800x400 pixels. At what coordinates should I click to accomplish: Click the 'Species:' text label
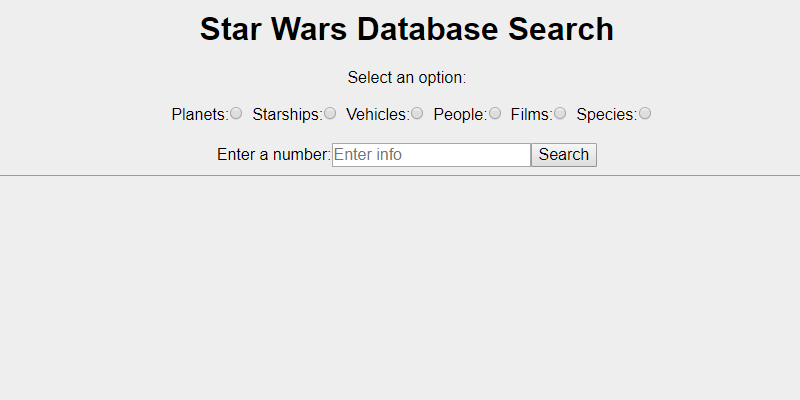(607, 115)
